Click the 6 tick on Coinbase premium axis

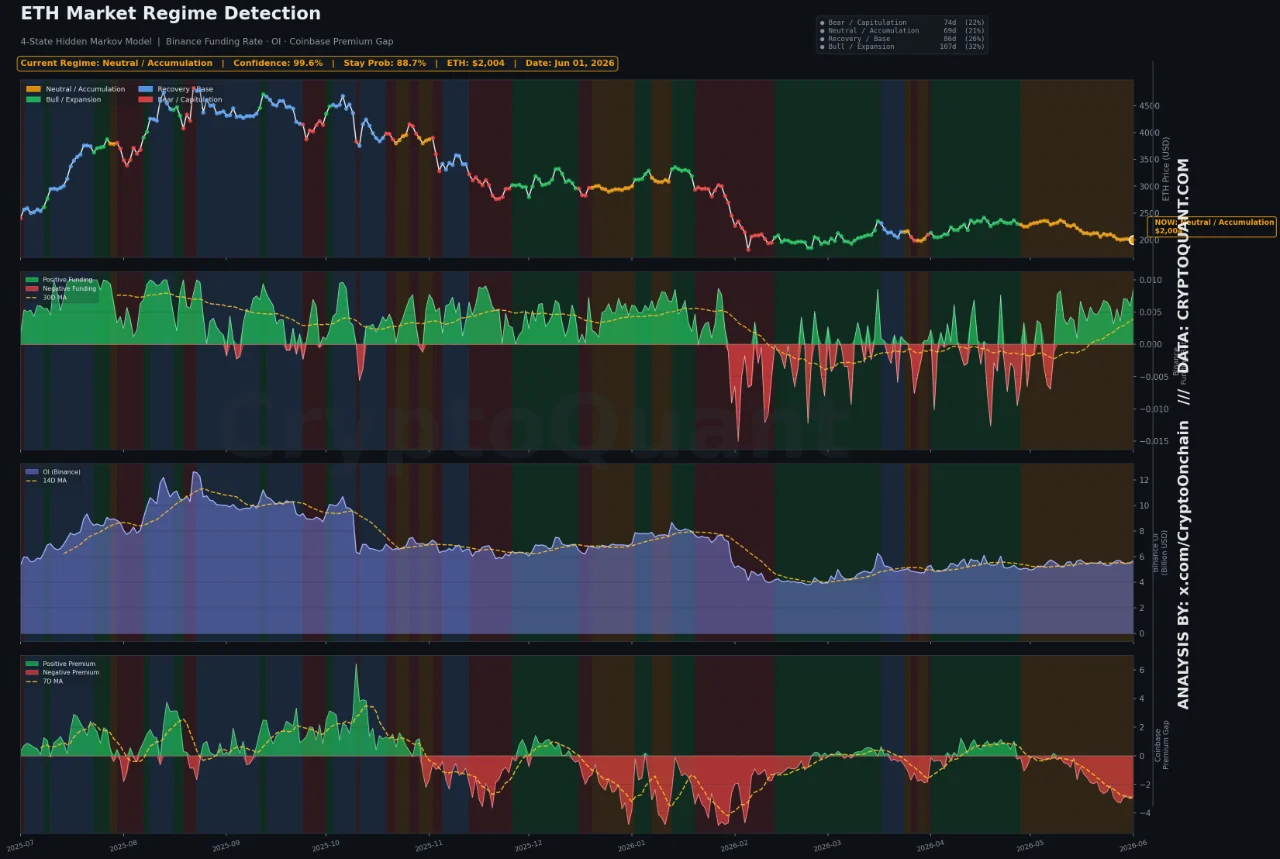(1141, 671)
